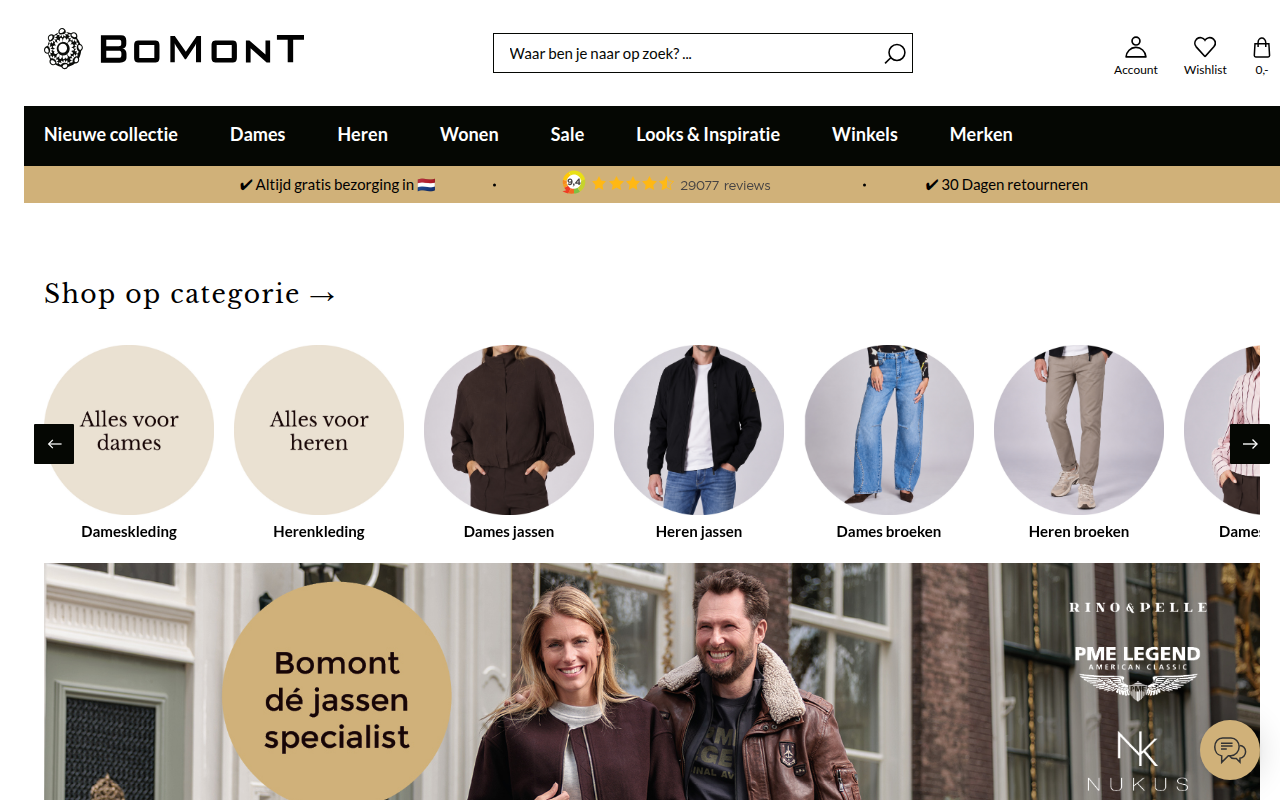Viewport: 1280px width, 800px height.
Task: Click the 'Bomont dé jassen specialist' badge
Action: (x=337, y=697)
